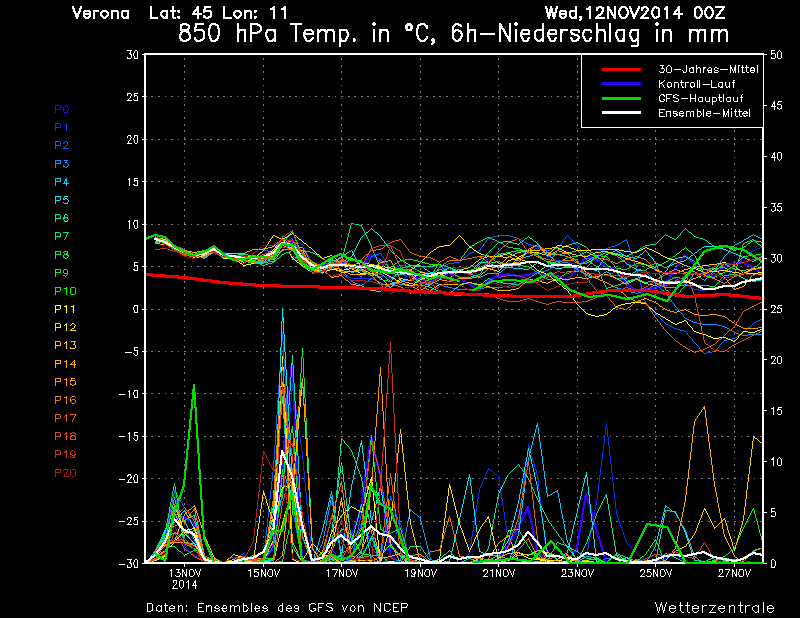This screenshot has width=800, height=618.
Task: Click the P9 label
Action: (x=62, y=273)
